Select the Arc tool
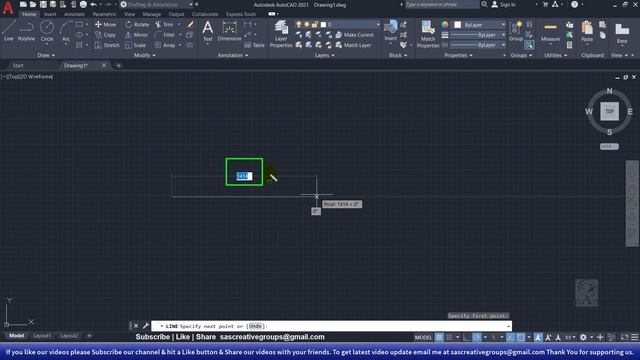This screenshot has width=640, height=360. tap(66, 31)
